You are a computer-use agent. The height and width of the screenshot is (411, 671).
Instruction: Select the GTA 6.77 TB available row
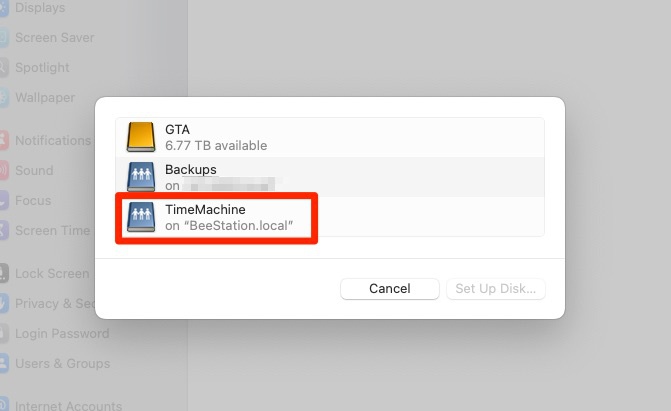[330, 137]
